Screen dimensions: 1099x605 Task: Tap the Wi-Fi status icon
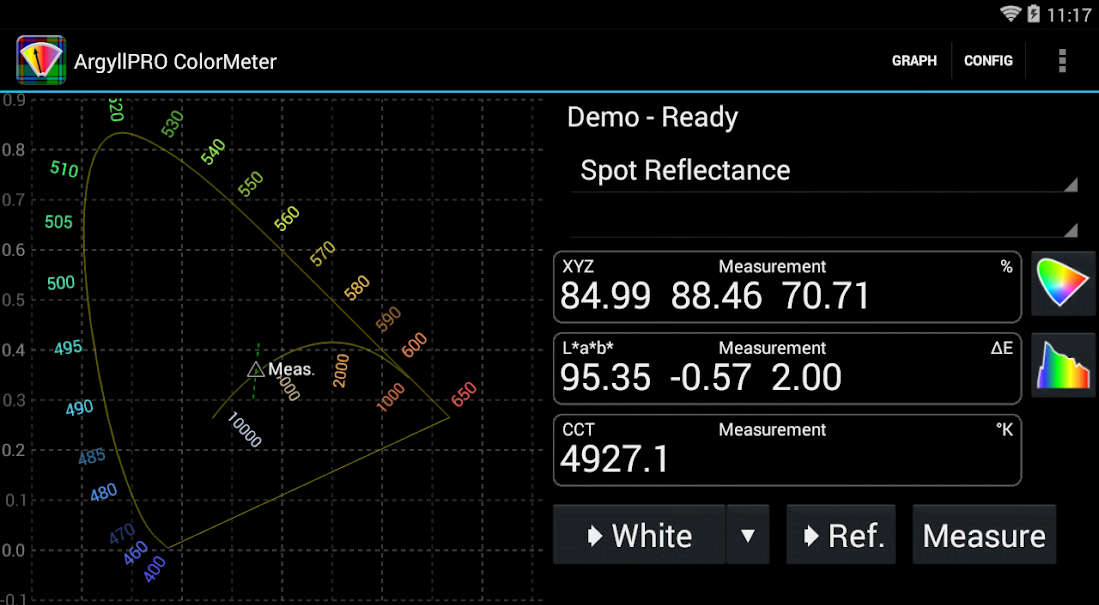pos(1010,14)
